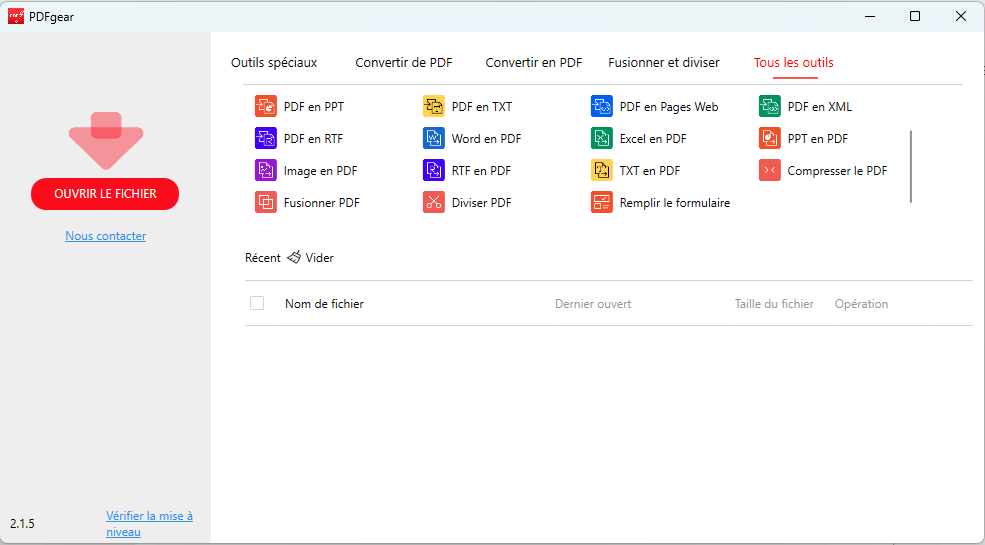Click the PDF en Pages Web icon
This screenshot has width=985, height=545.
[602, 106]
